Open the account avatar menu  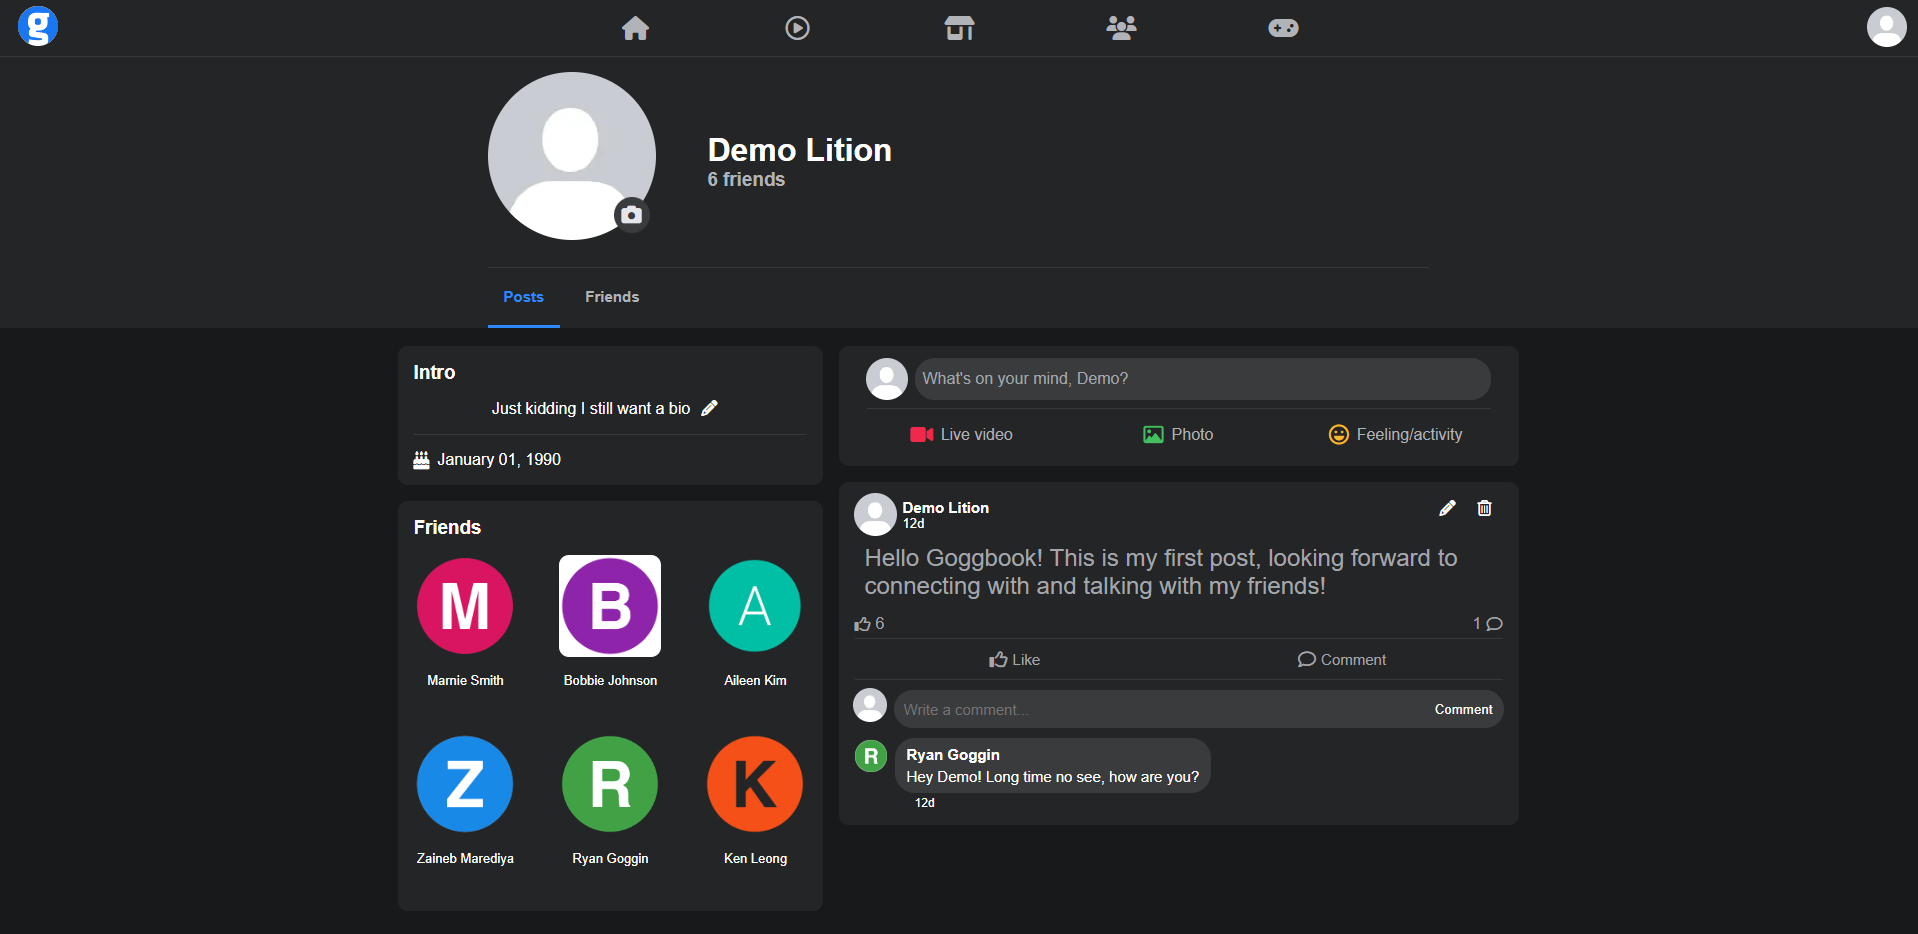(1885, 27)
